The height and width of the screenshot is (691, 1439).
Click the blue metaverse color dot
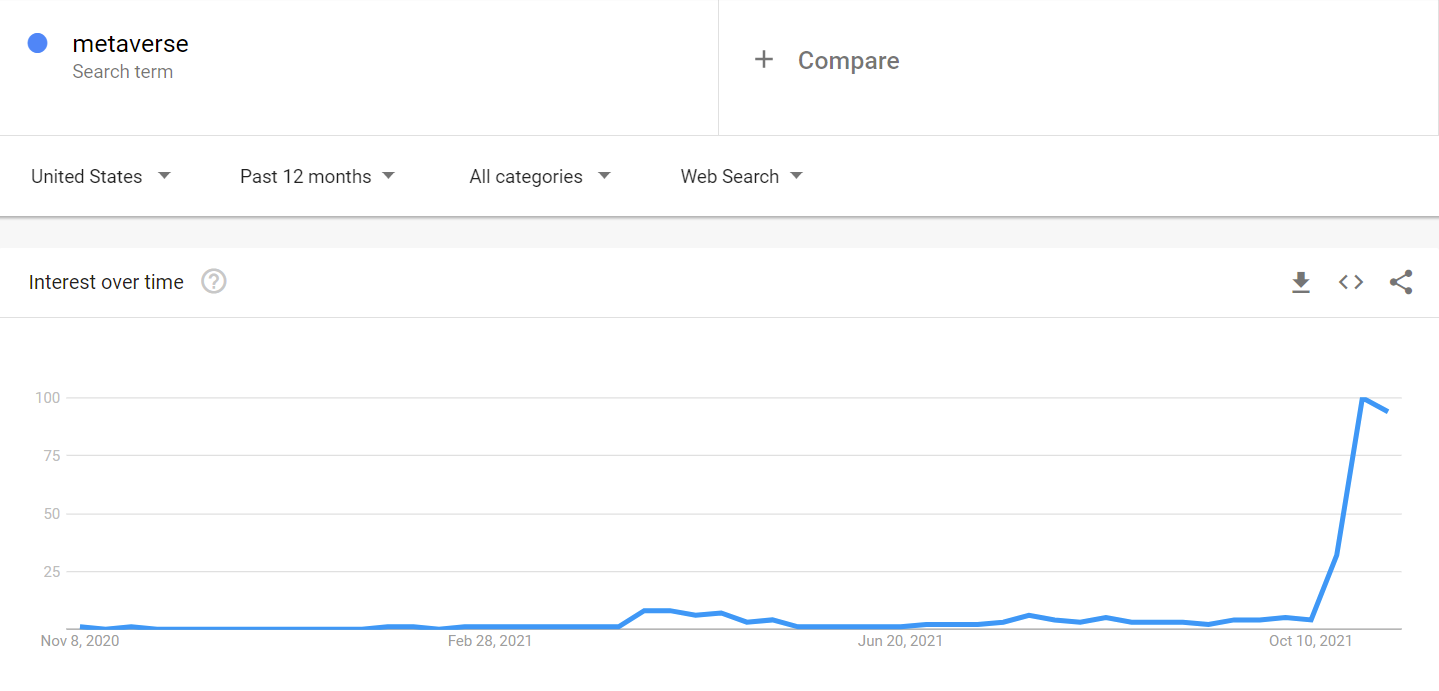[38, 43]
